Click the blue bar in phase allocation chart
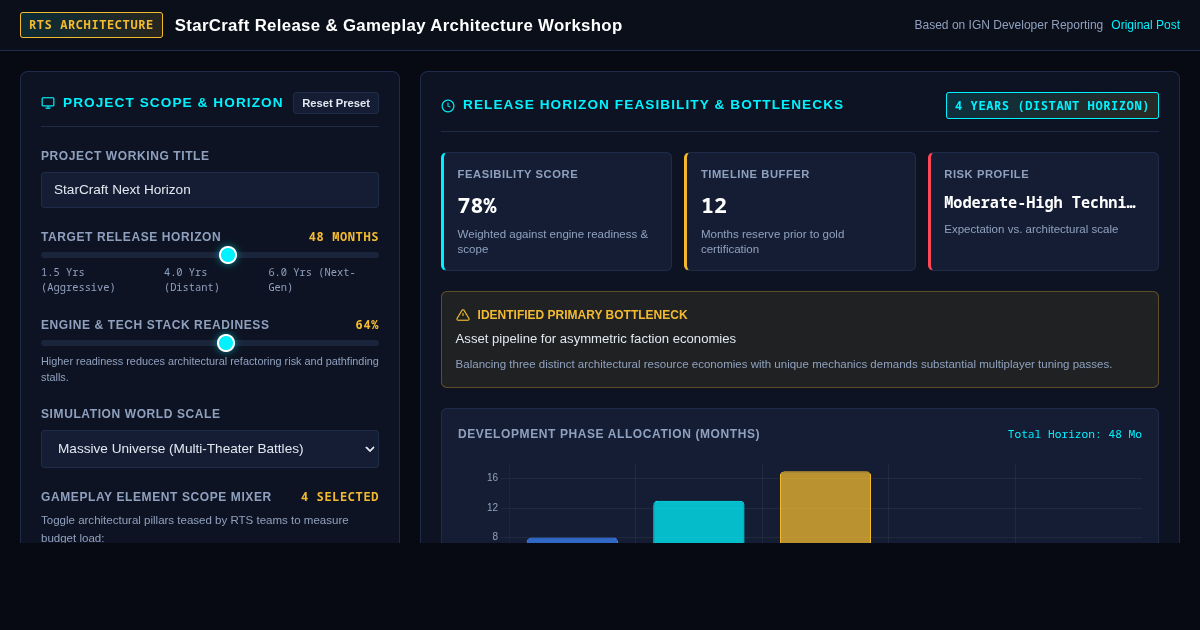1200x630 pixels. [572, 540]
